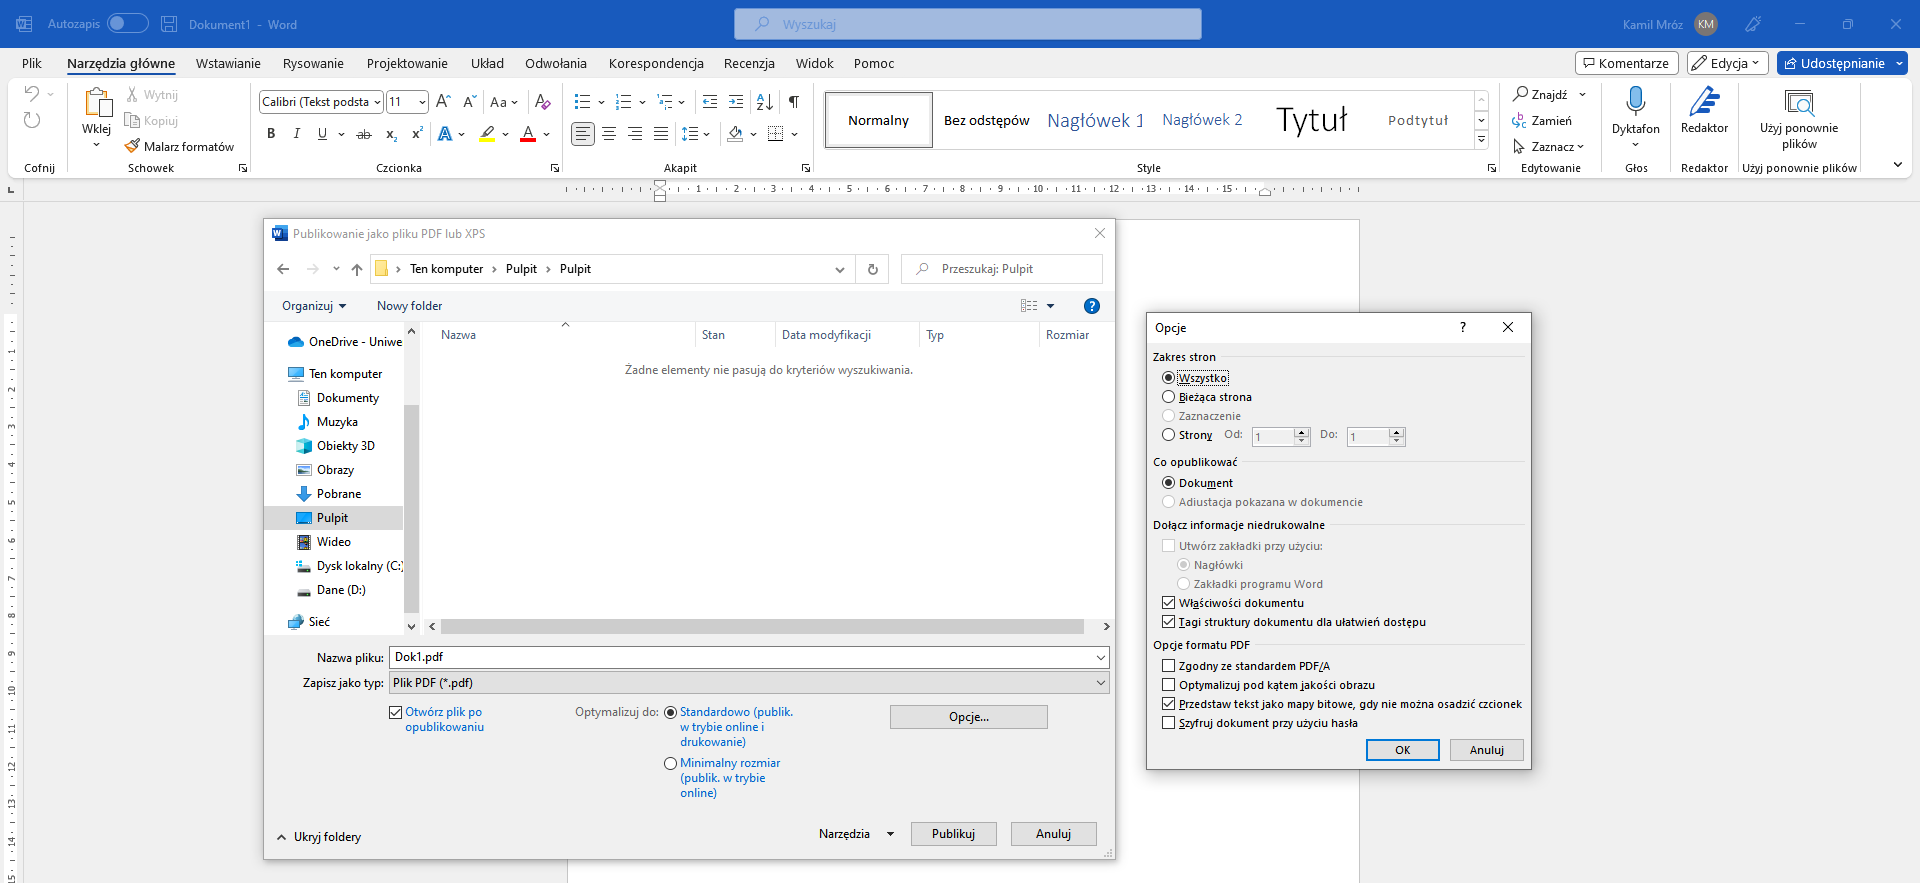Increase font size with grow icon
The height and width of the screenshot is (883, 1920).
443,102
